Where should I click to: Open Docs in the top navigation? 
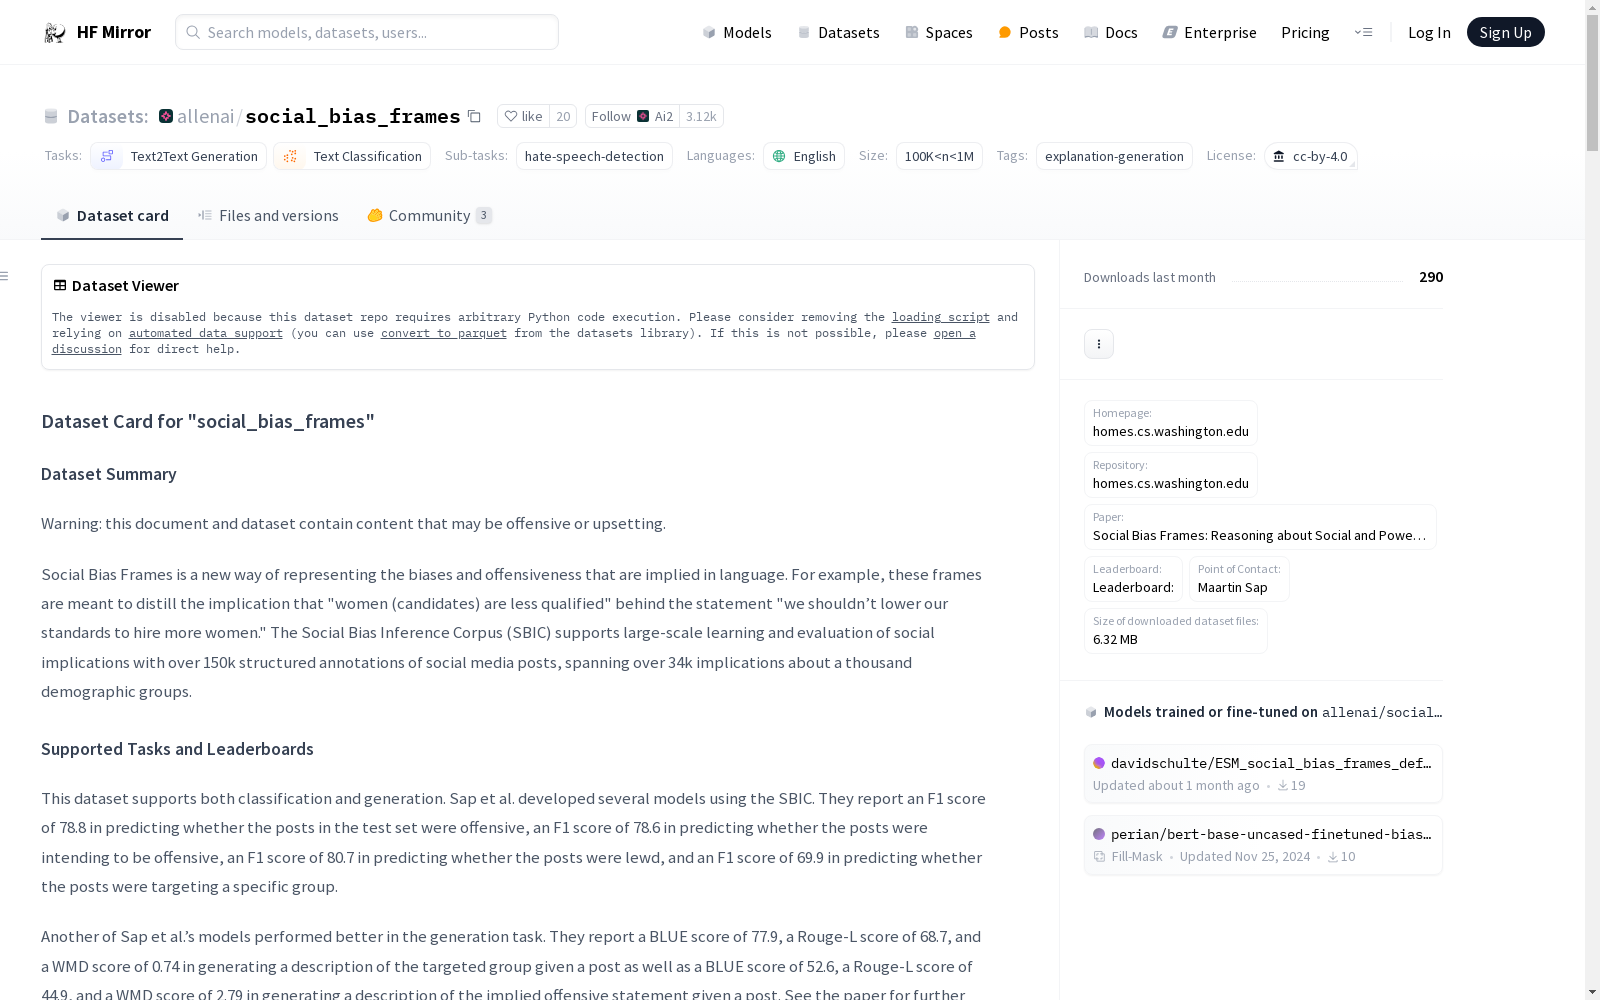pyautogui.click(x=1111, y=33)
